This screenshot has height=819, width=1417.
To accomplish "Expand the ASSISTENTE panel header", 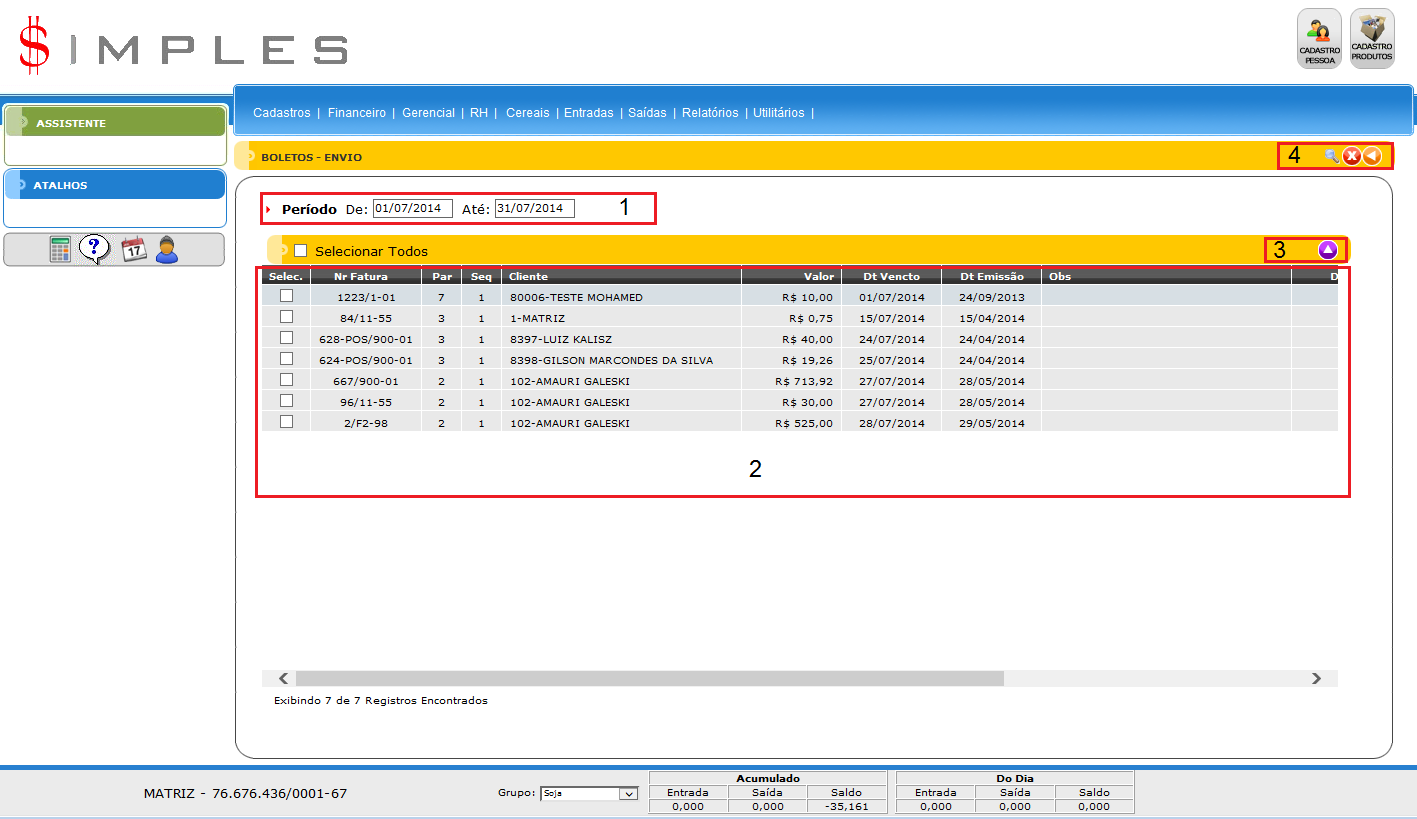I will pos(115,123).
